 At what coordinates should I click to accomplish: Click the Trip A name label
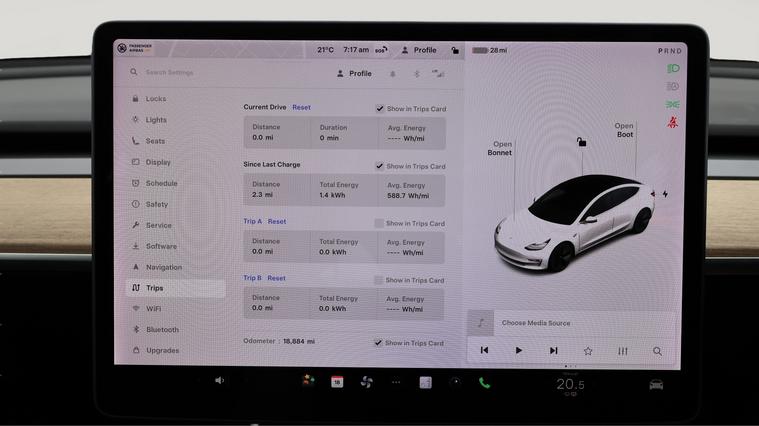[x=252, y=221]
